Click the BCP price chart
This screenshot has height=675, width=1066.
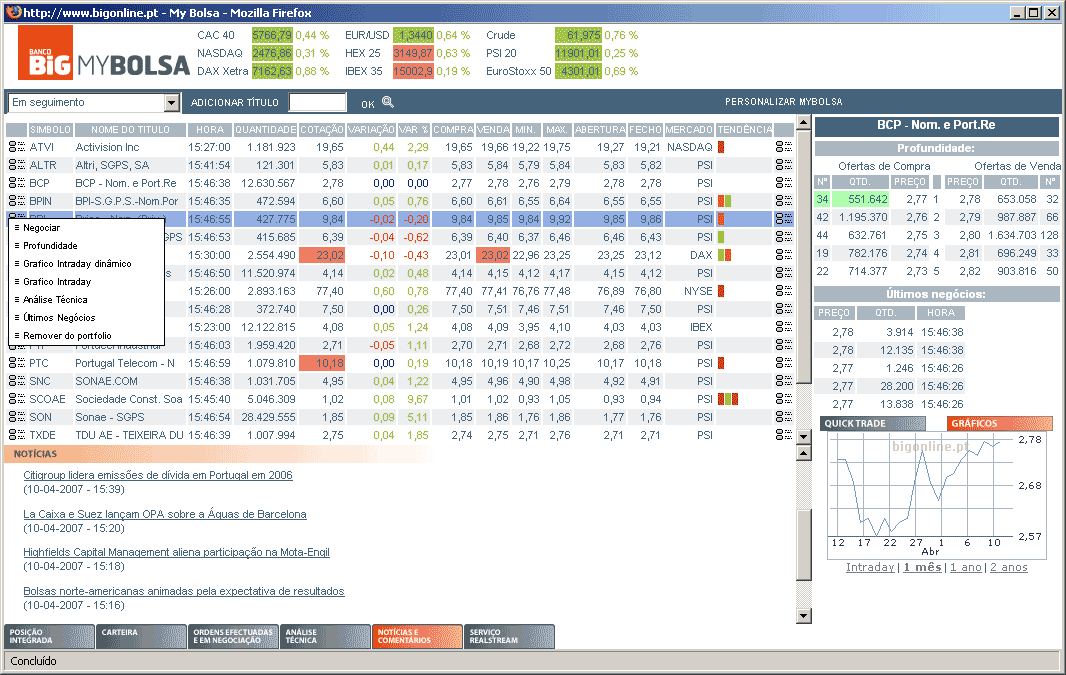pyautogui.click(x=935, y=495)
